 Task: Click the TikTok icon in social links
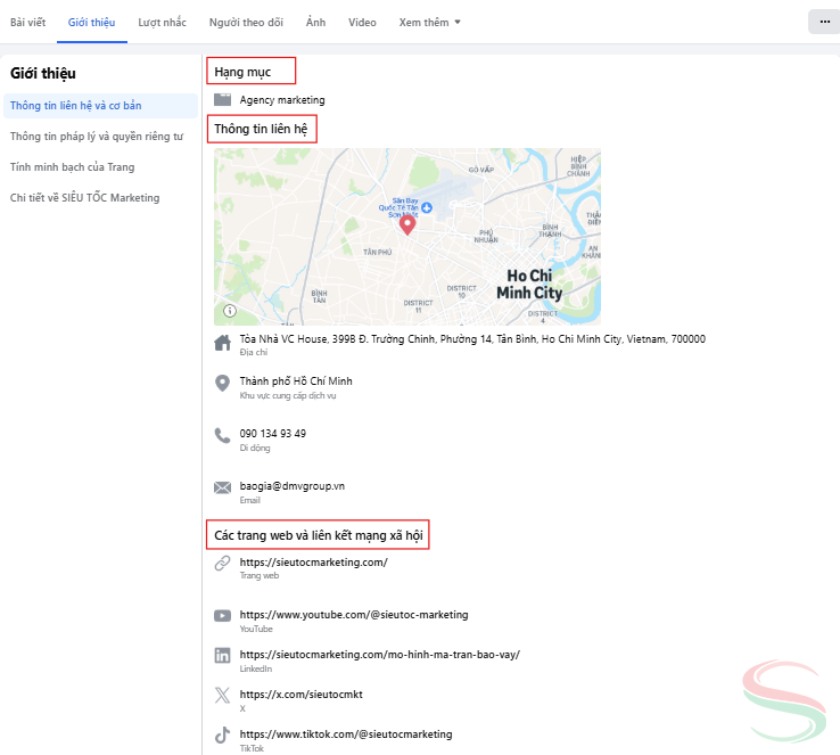[x=224, y=733]
